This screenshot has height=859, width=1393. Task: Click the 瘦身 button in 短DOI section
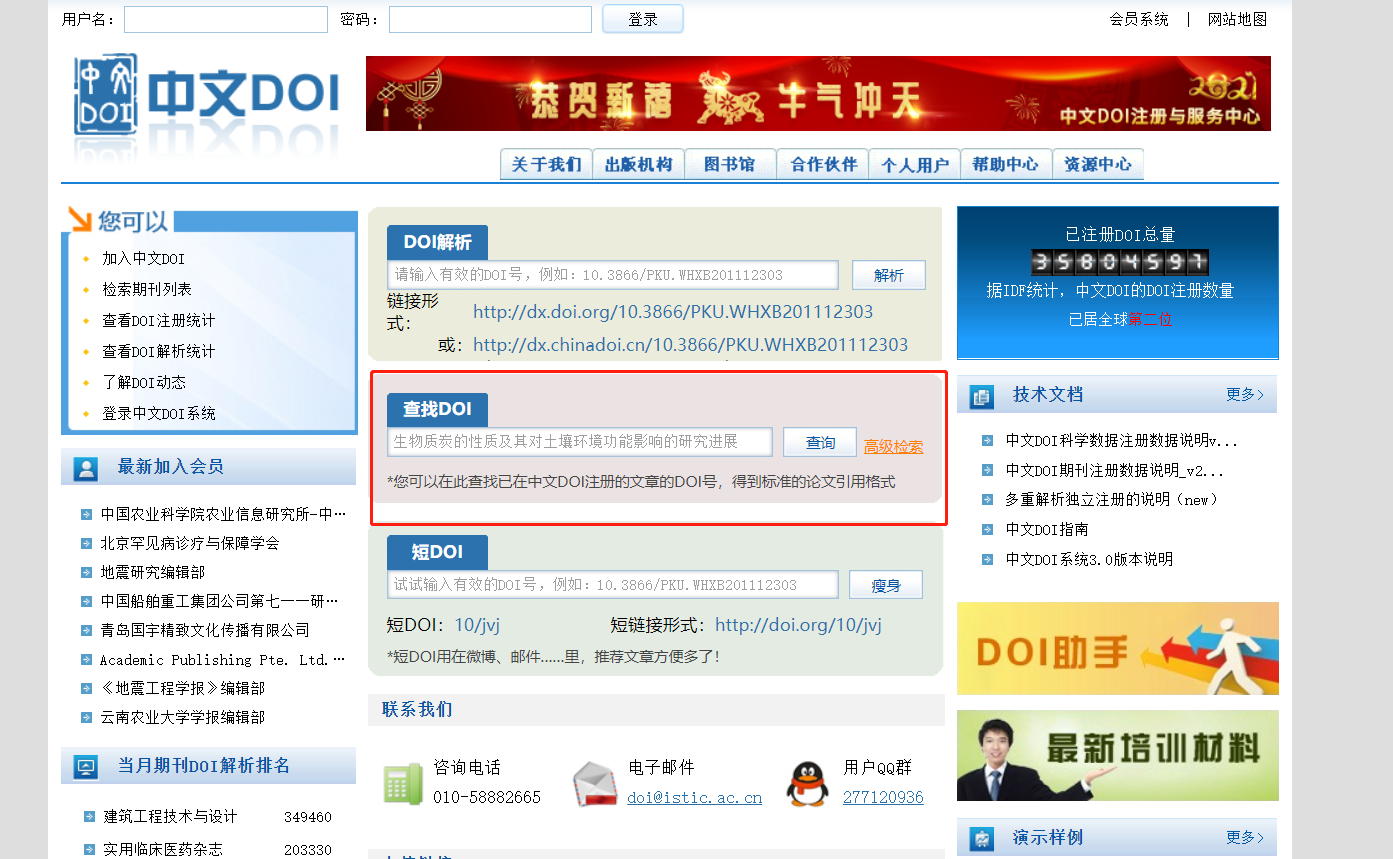(885, 584)
